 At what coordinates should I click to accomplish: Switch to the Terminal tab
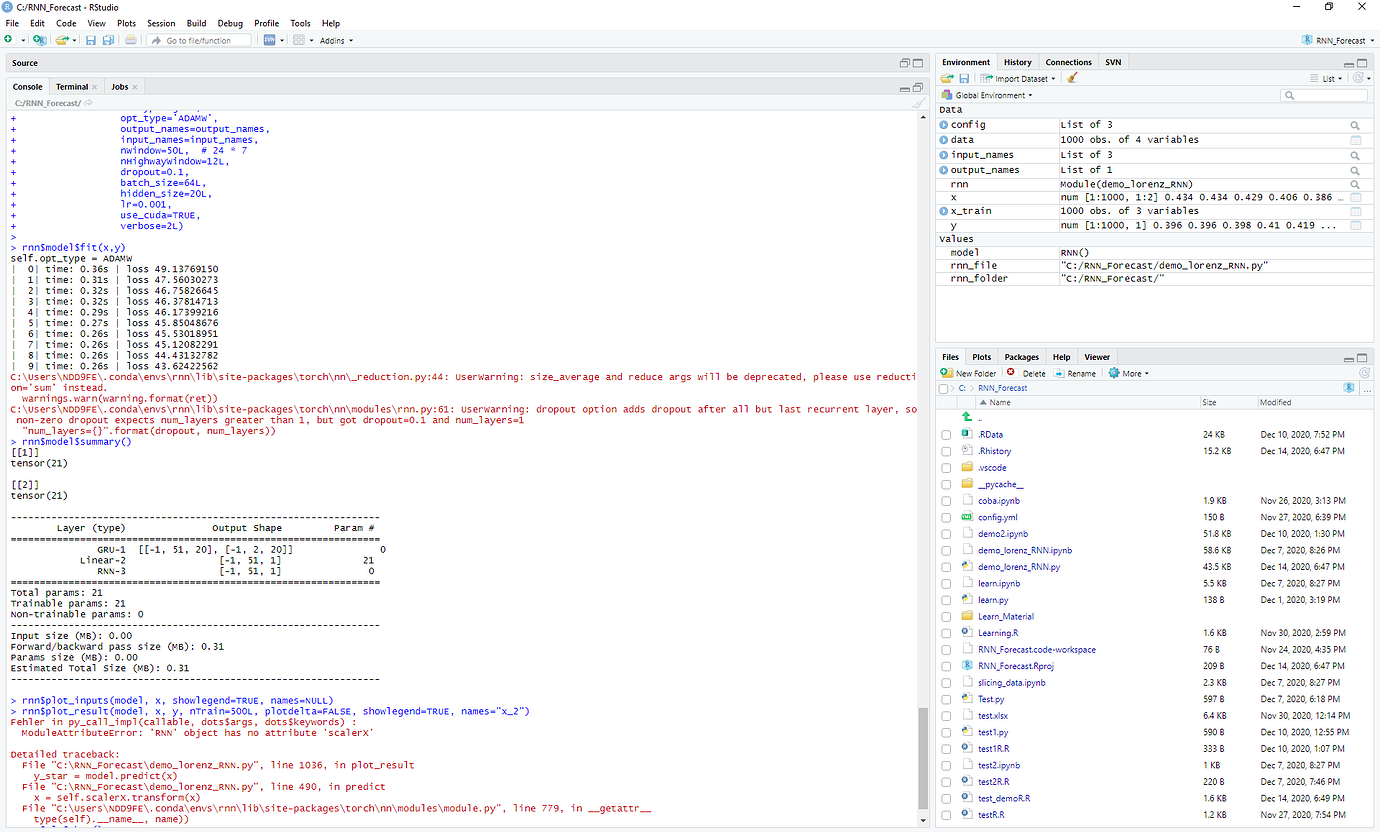click(72, 86)
